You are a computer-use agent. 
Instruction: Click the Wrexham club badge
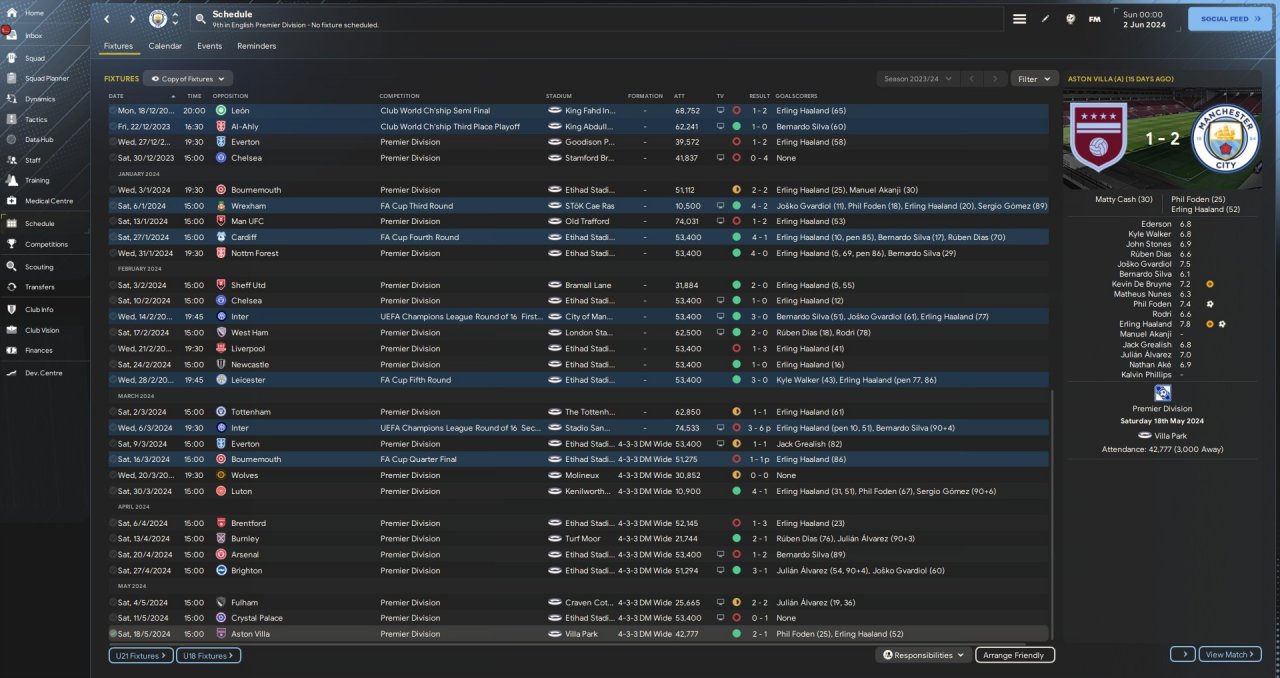(221, 206)
